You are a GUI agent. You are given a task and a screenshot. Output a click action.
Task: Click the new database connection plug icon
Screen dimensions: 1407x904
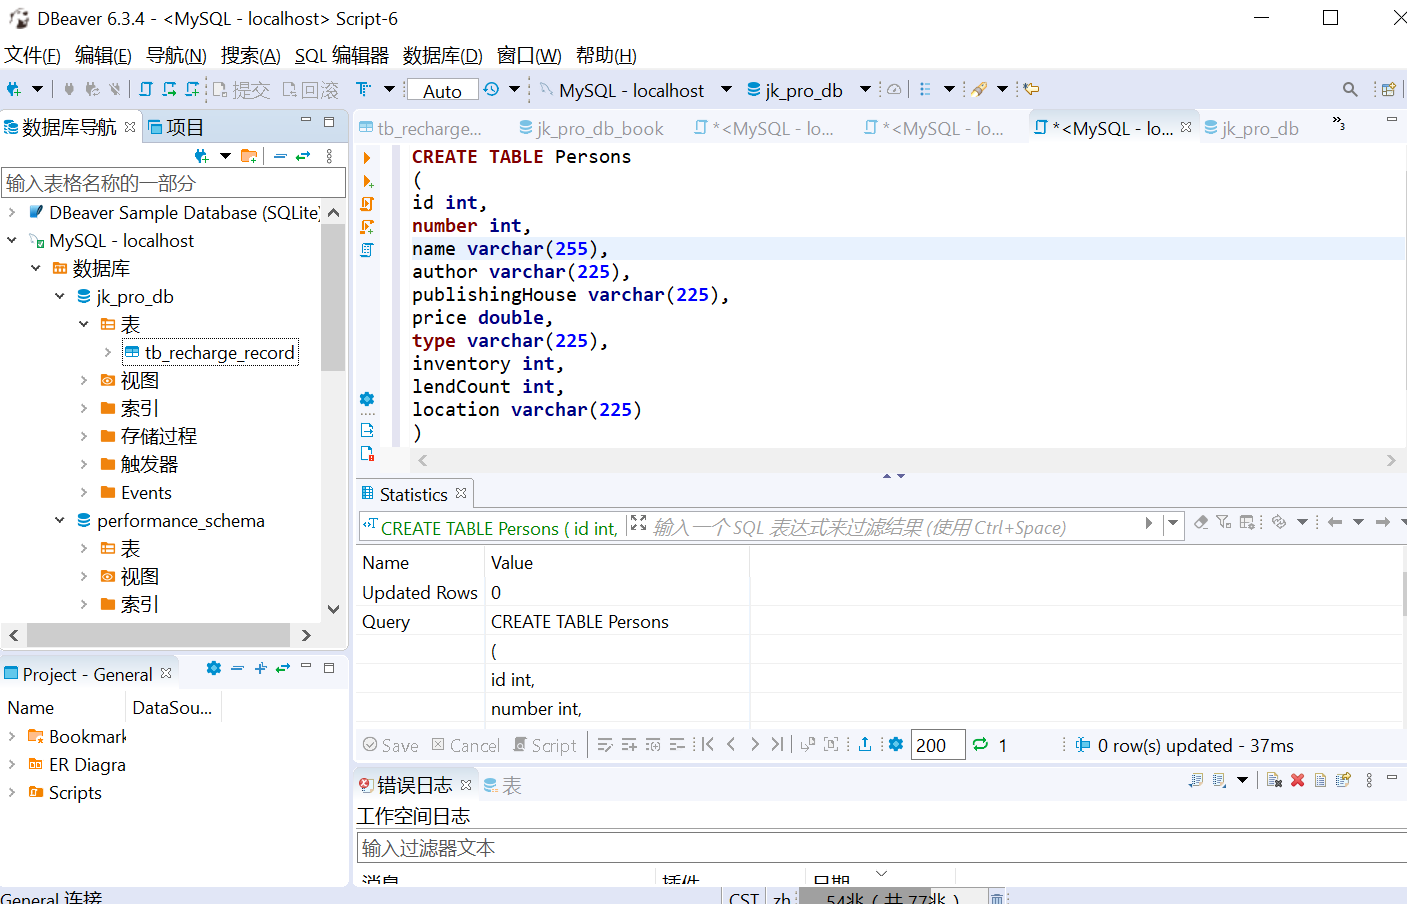pyautogui.click(x=13, y=89)
